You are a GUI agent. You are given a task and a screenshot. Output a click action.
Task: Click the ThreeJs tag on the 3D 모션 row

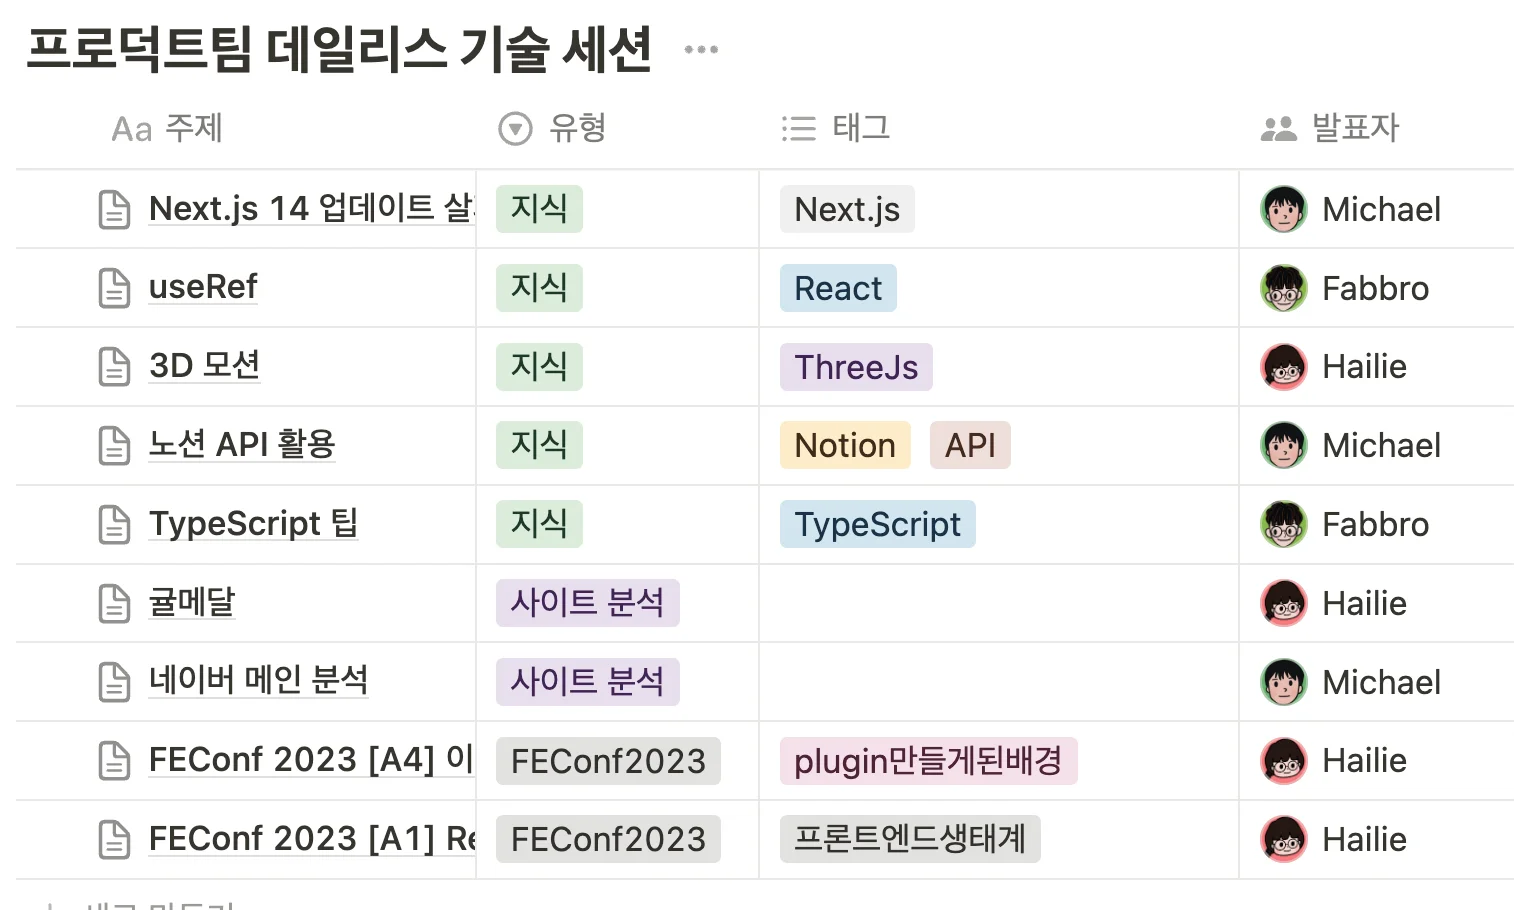855,366
